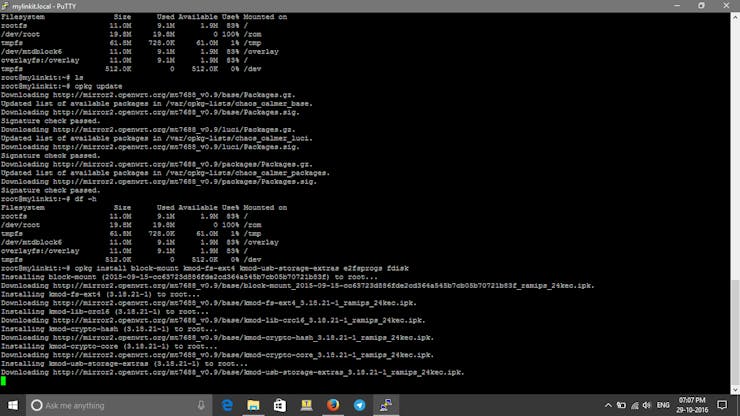Open the Windows Store taskbar icon
This screenshot has height=416, width=740.
280,405
